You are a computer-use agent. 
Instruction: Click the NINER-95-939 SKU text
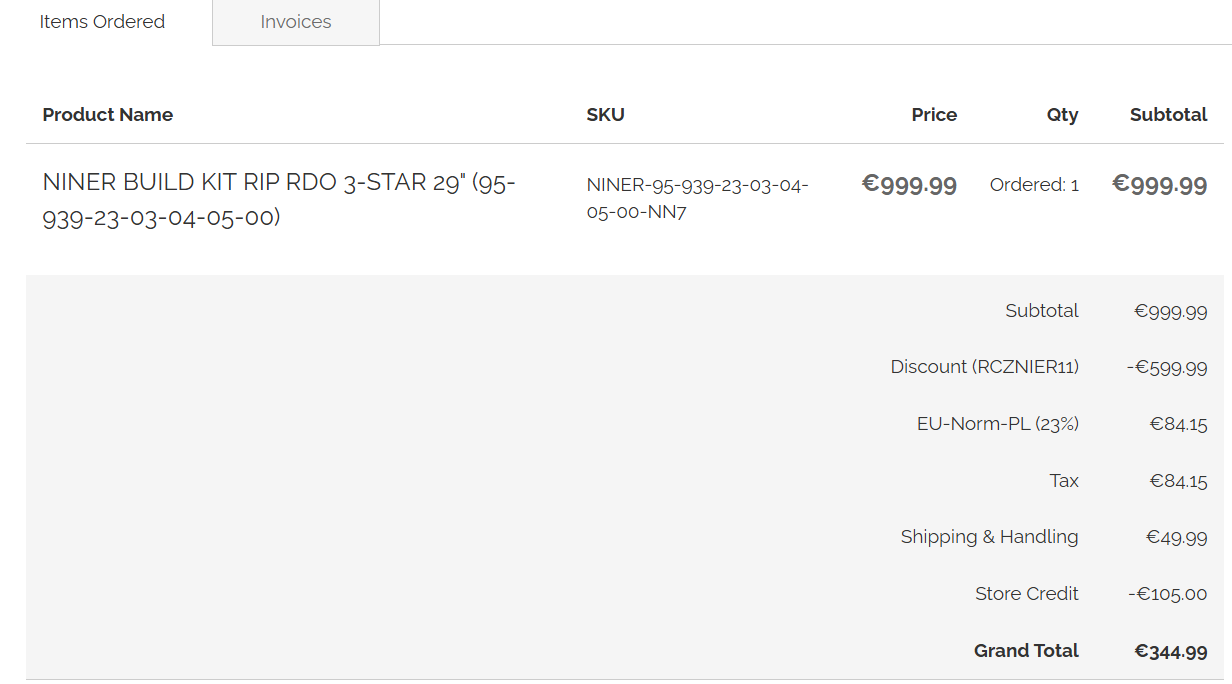pos(697,198)
